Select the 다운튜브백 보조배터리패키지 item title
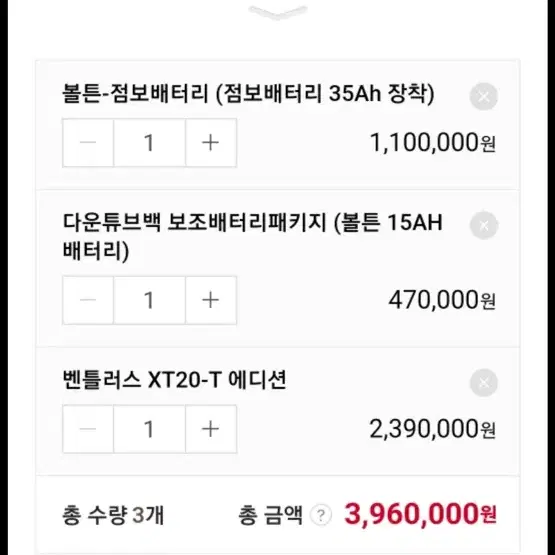 252,237
